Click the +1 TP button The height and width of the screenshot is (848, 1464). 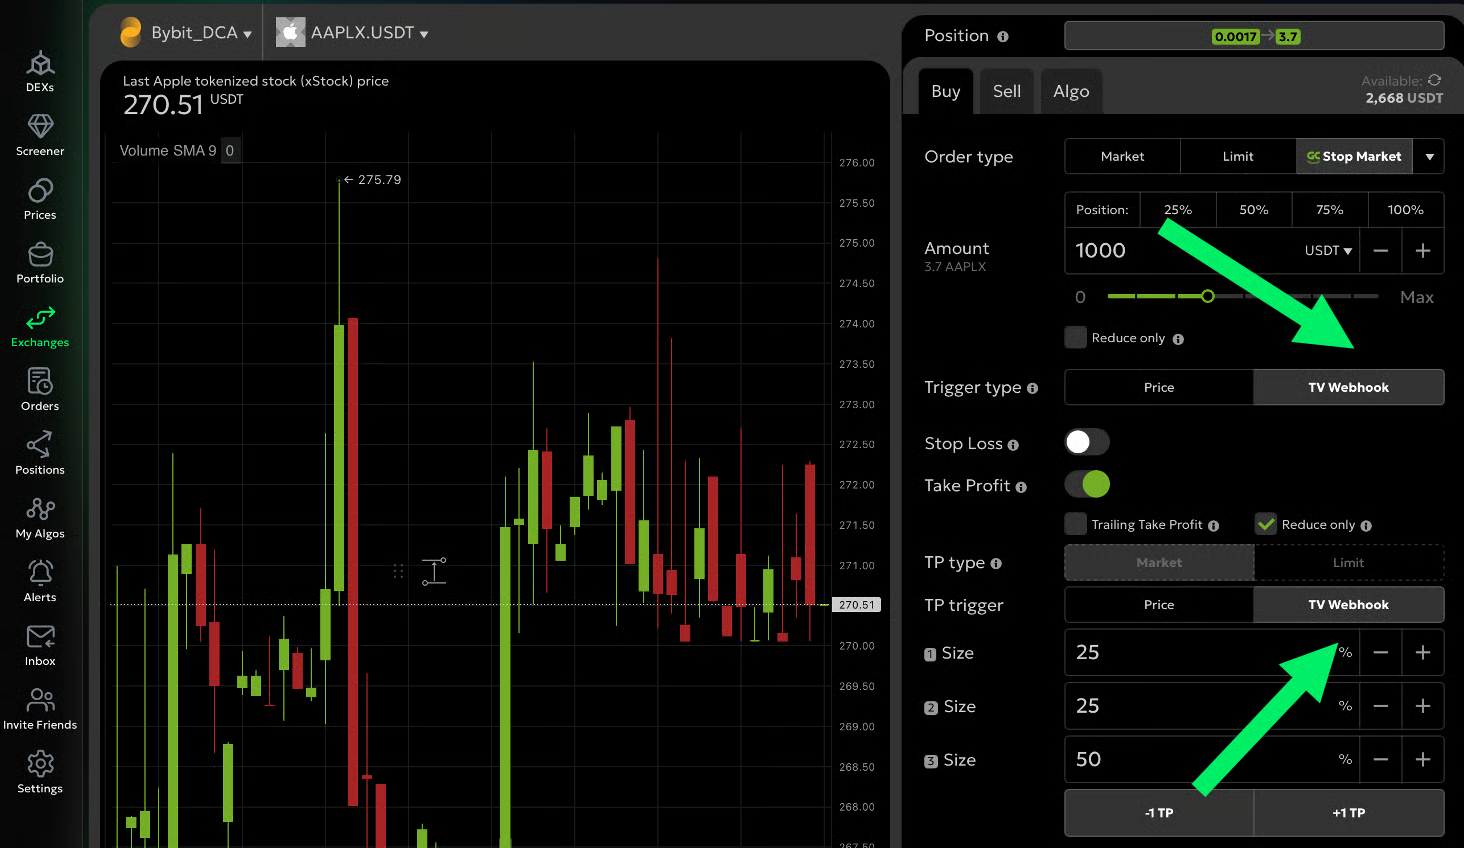(x=1348, y=813)
